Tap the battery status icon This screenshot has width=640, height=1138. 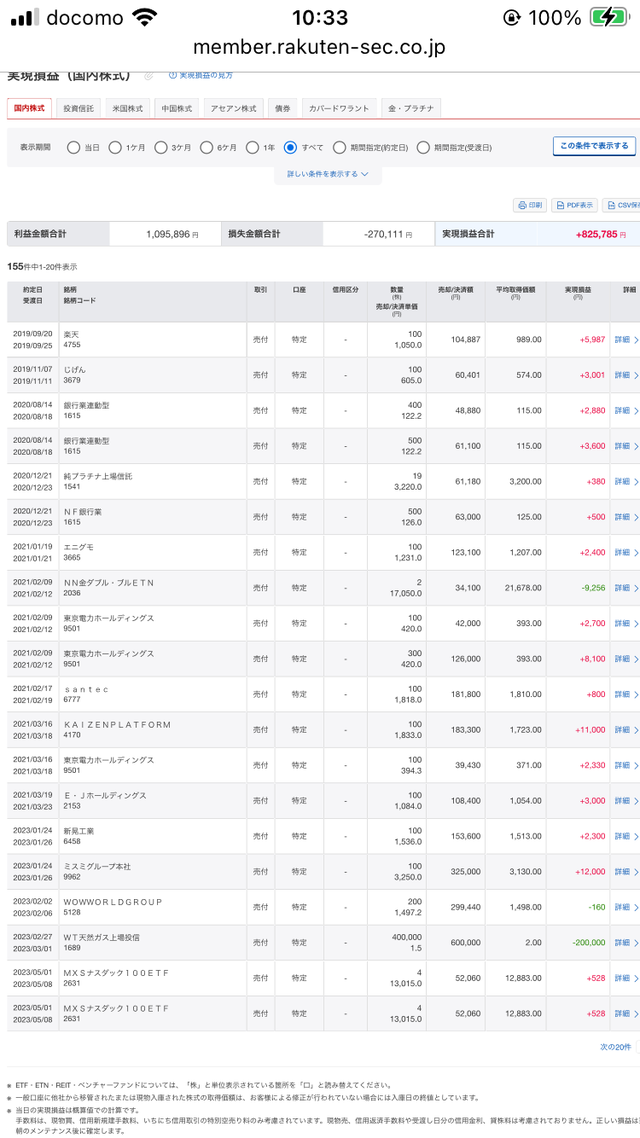608,17
